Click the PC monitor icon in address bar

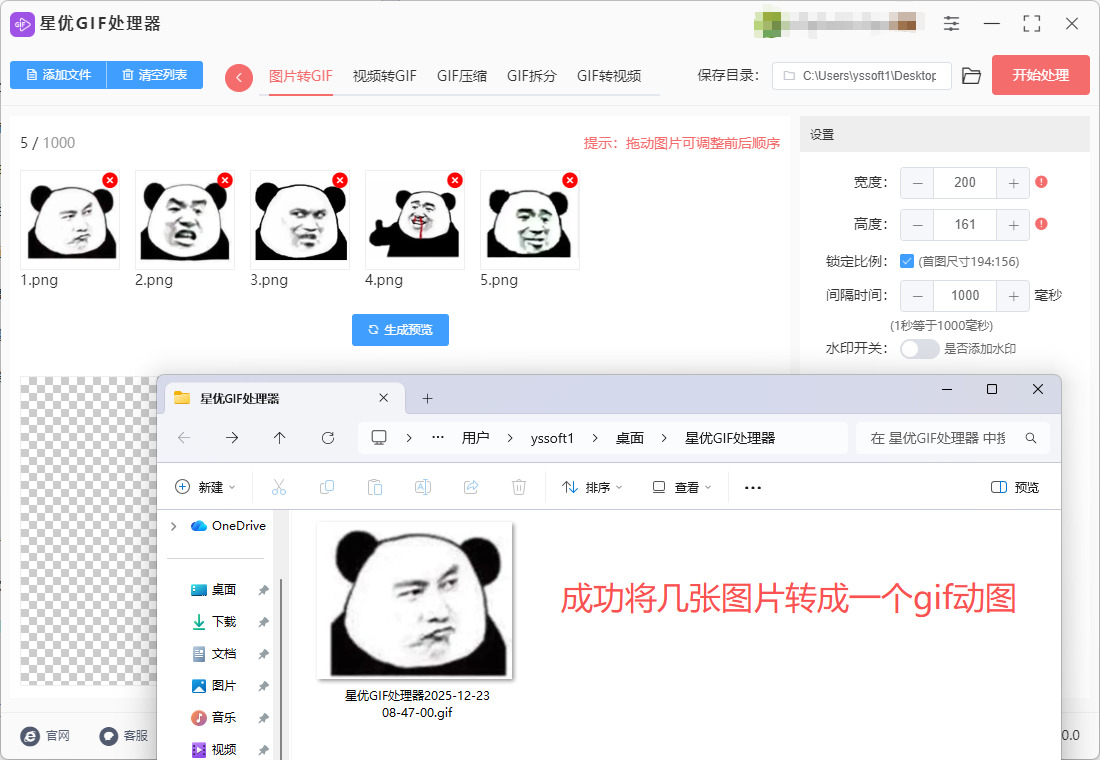(379, 438)
